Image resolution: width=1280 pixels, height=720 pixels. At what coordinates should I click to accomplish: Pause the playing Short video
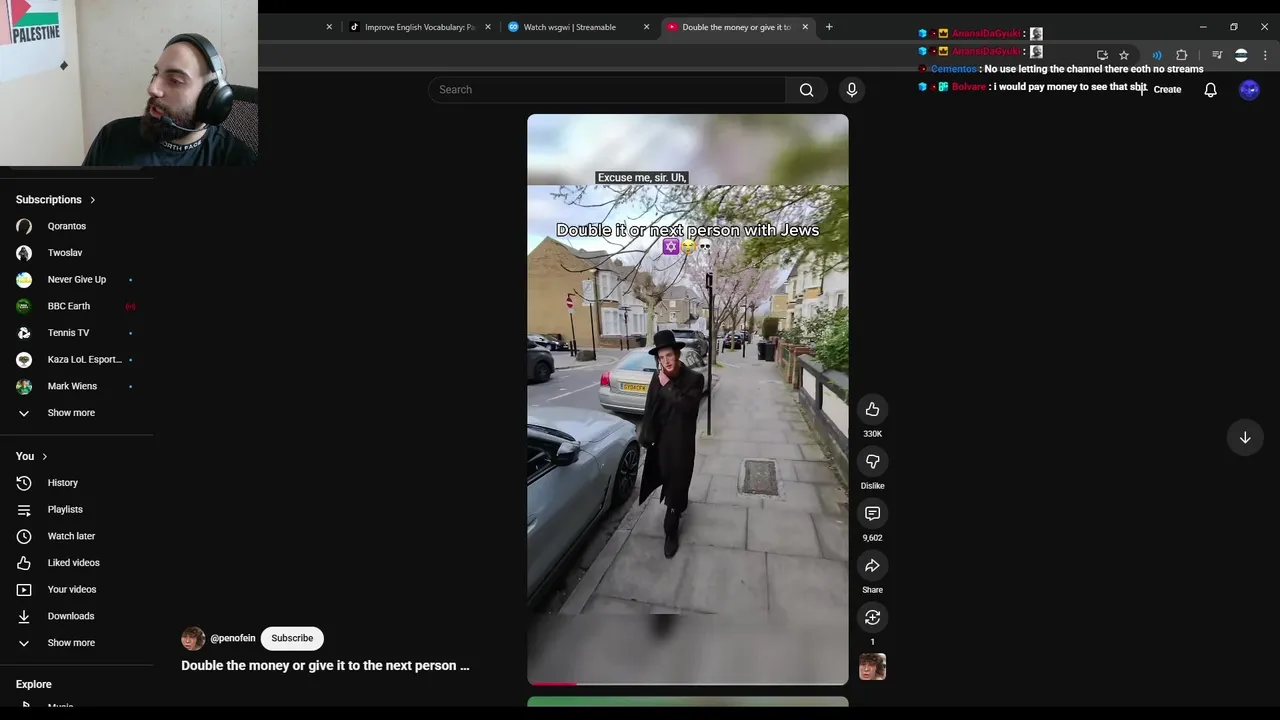pos(688,399)
